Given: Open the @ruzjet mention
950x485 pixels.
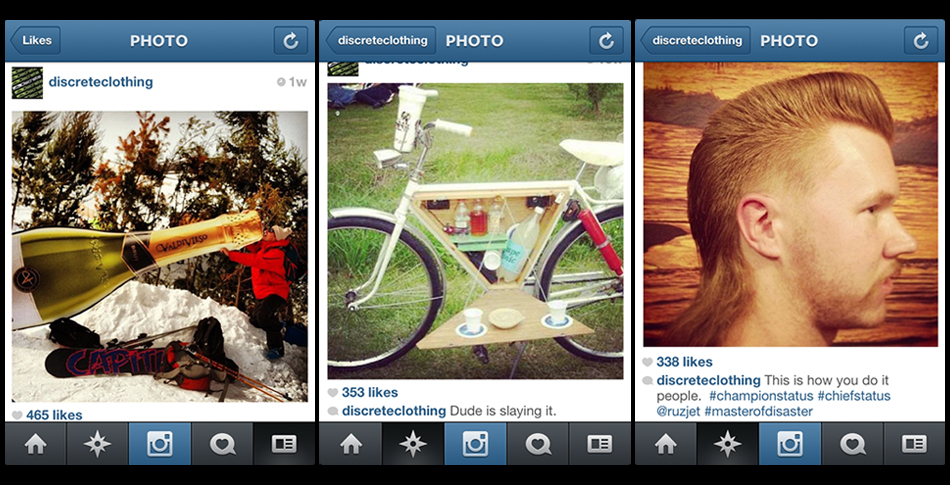Looking at the screenshot, I should click(679, 412).
